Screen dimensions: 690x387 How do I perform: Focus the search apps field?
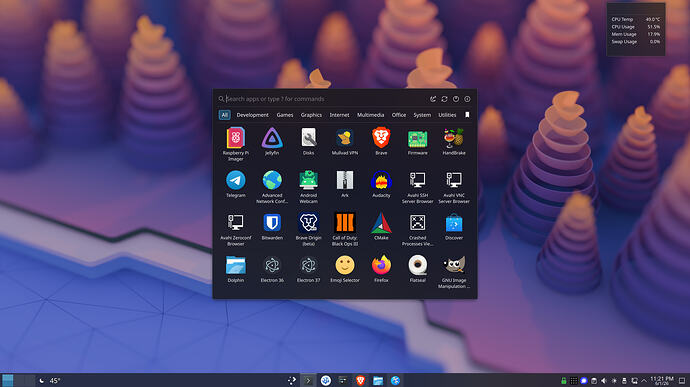(321, 99)
